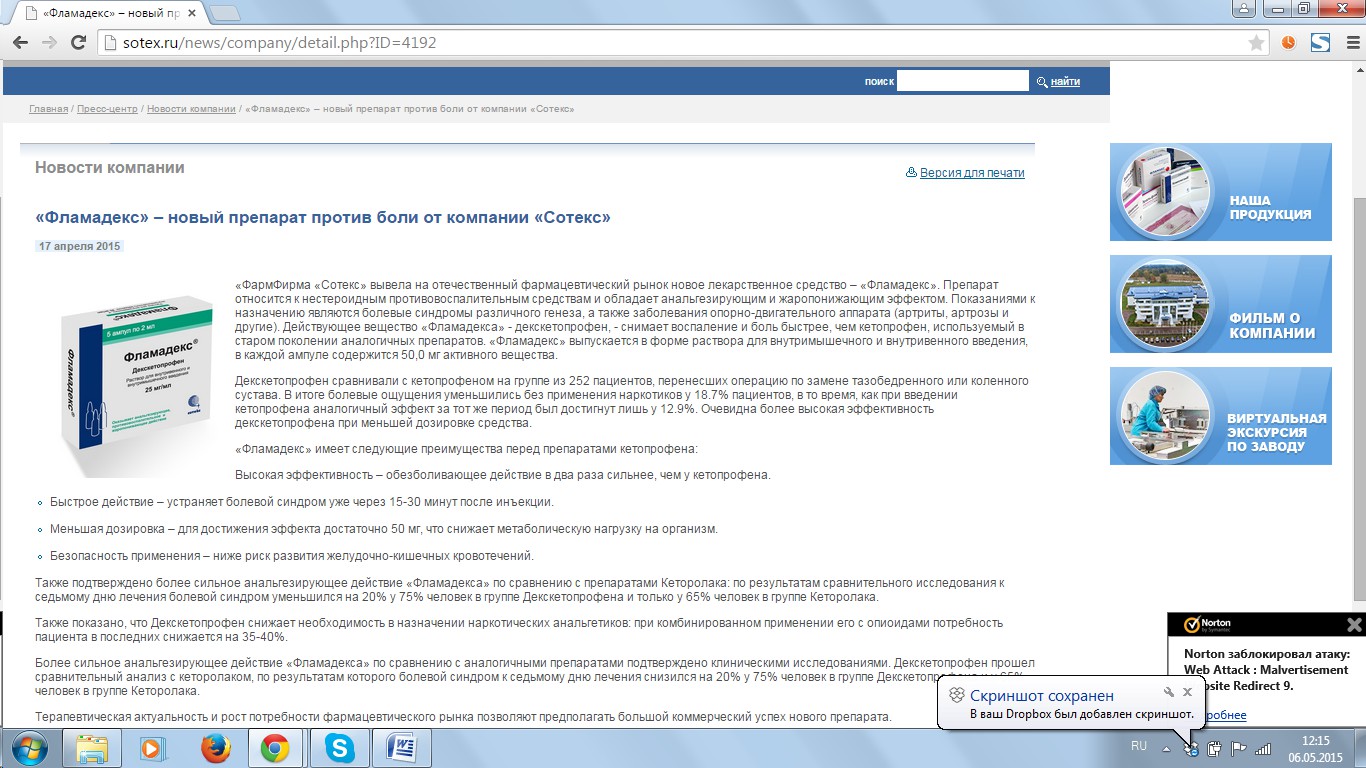Open Skype from the taskbar

coord(339,748)
